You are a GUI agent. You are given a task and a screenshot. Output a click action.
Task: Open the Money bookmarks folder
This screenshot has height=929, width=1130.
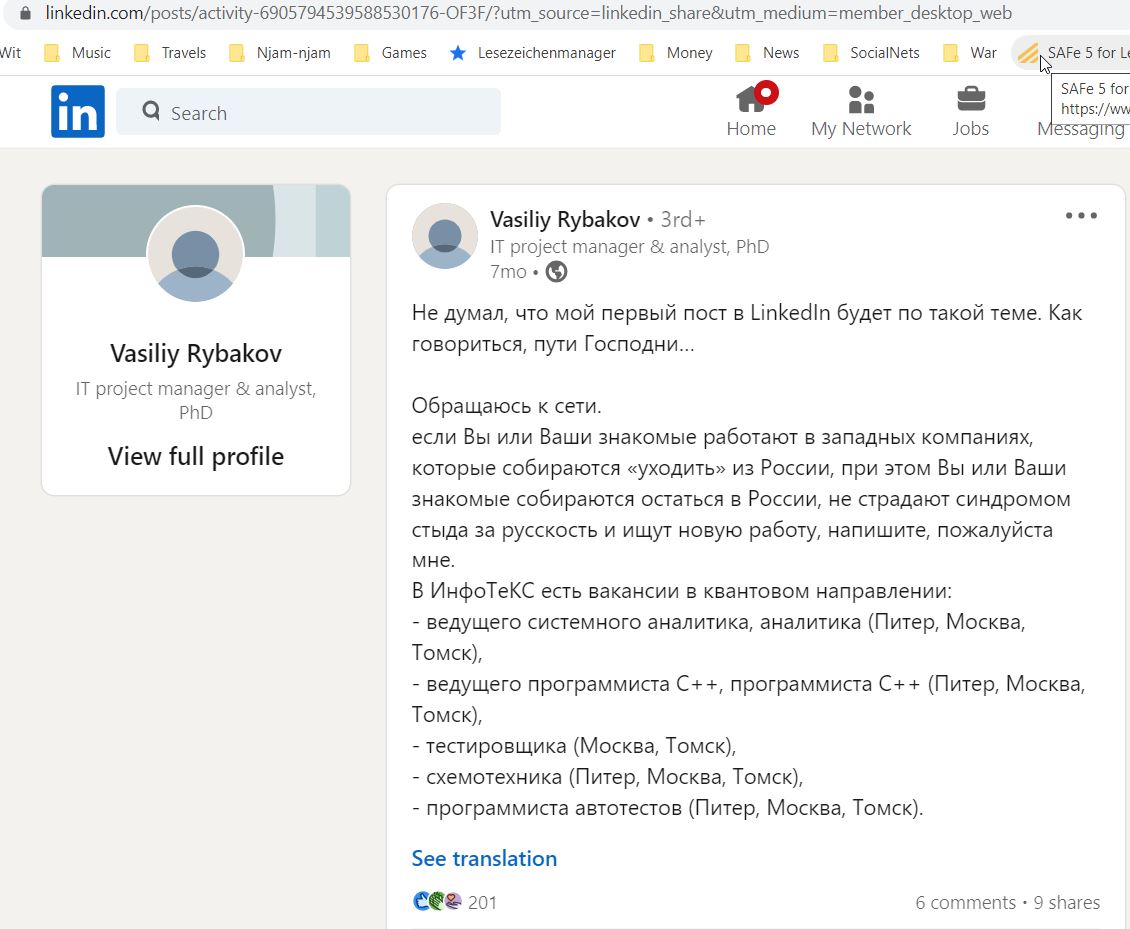click(675, 53)
